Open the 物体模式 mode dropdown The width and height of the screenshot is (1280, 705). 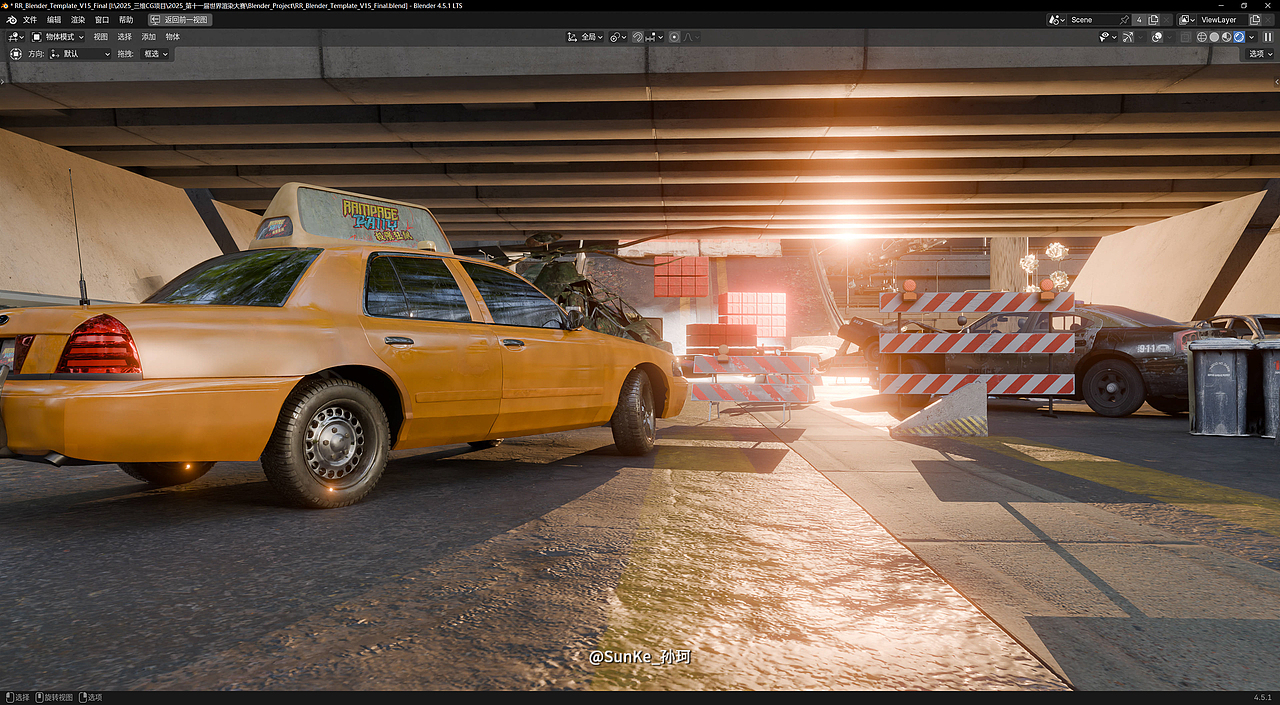[57, 36]
